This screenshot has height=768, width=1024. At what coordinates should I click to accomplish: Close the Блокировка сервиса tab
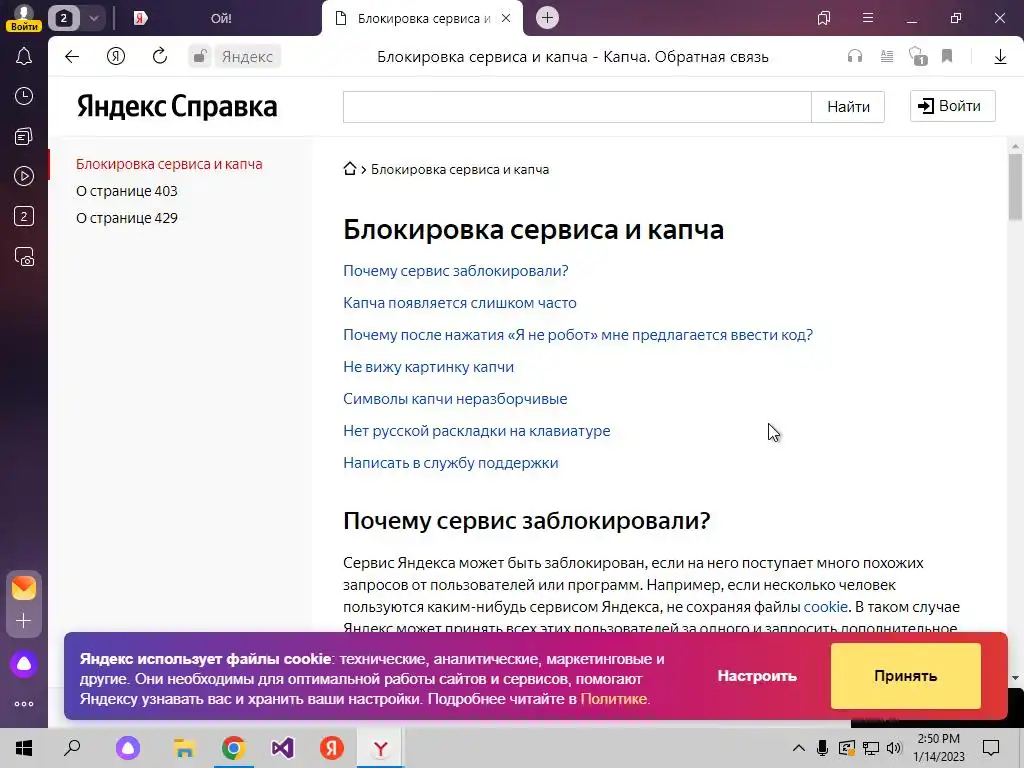tap(506, 18)
